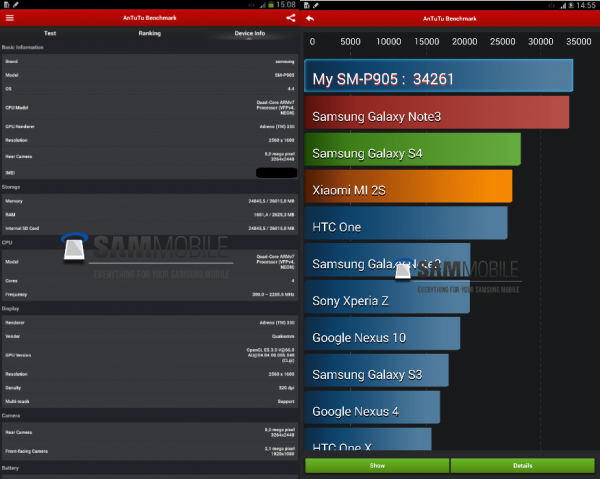The height and width of the screenshot is (479, 600).
Task: Select the Samsung Galaxy Note3 bar
Action: (437, 112)
